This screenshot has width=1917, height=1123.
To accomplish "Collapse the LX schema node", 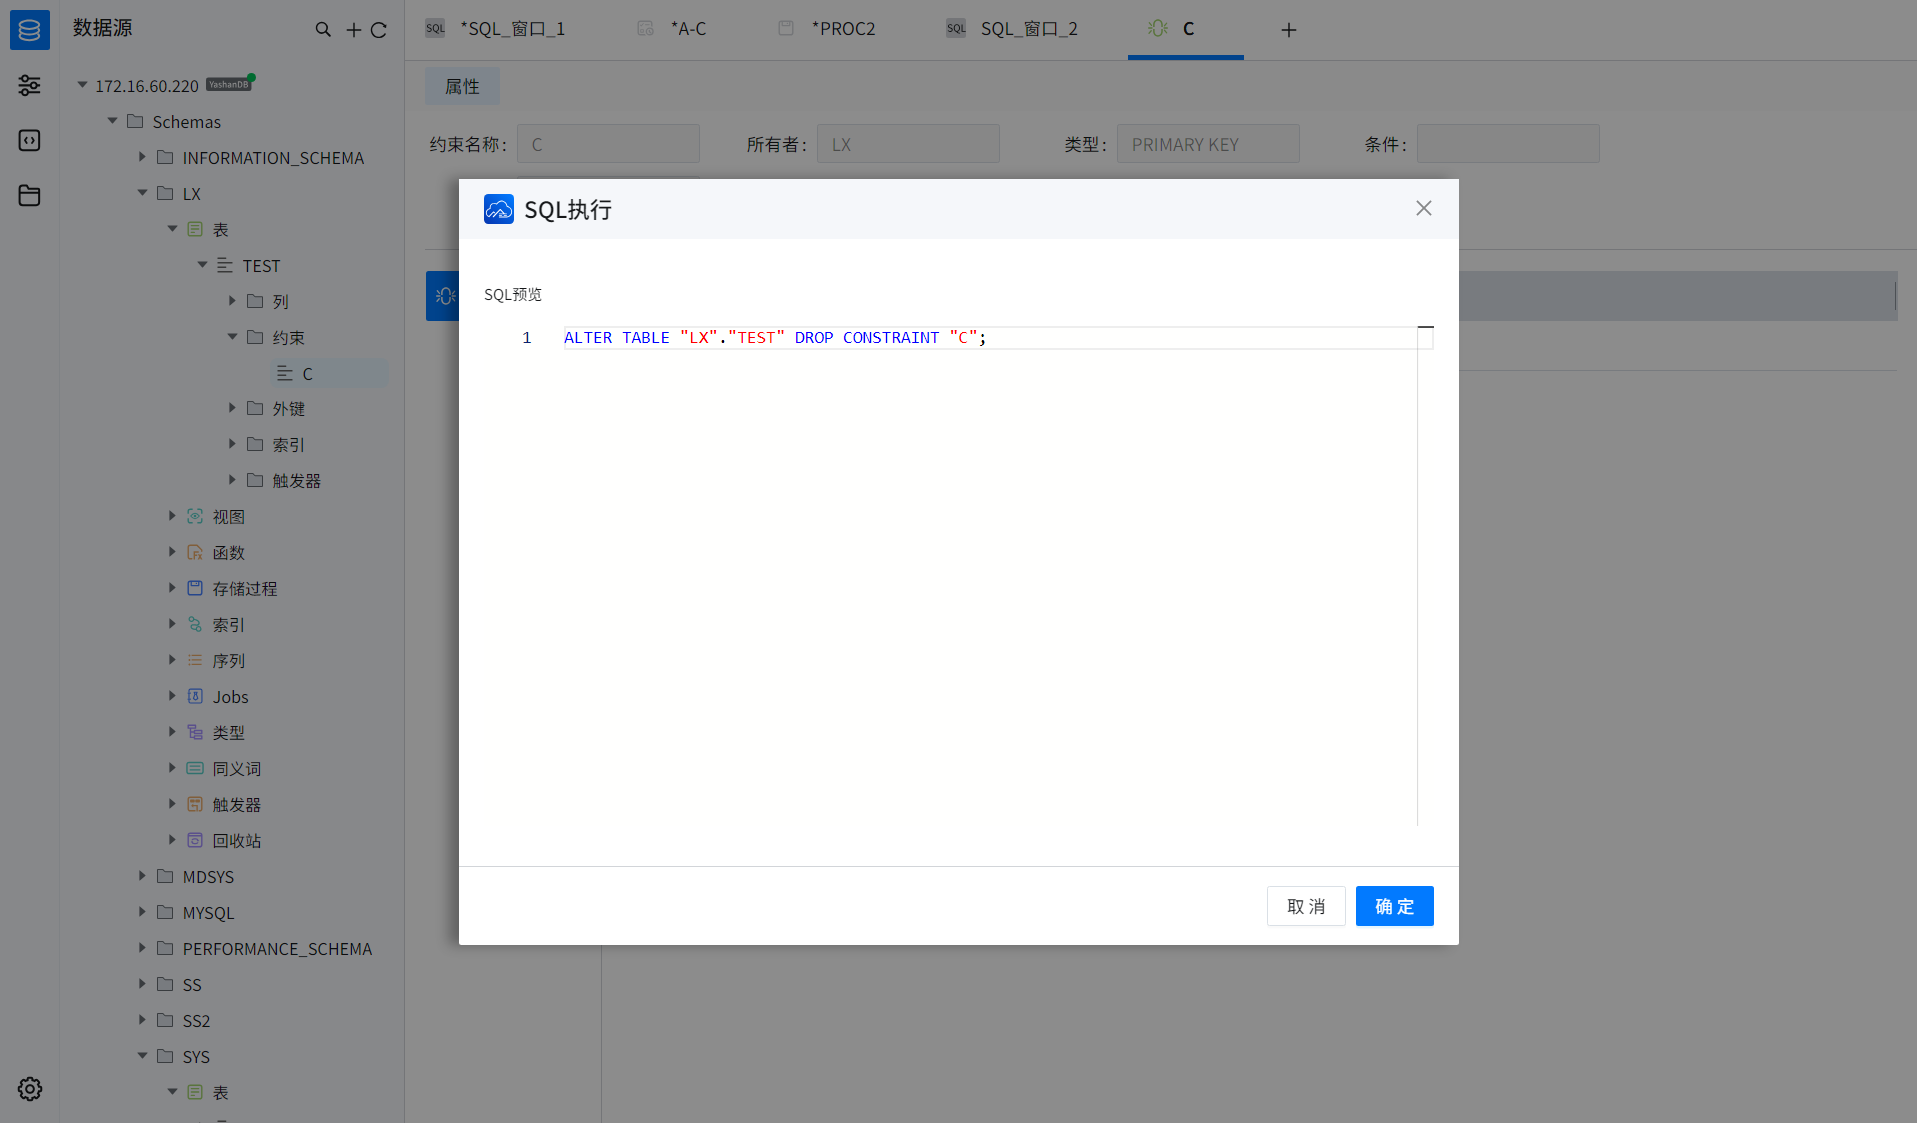I will (142, 193).
